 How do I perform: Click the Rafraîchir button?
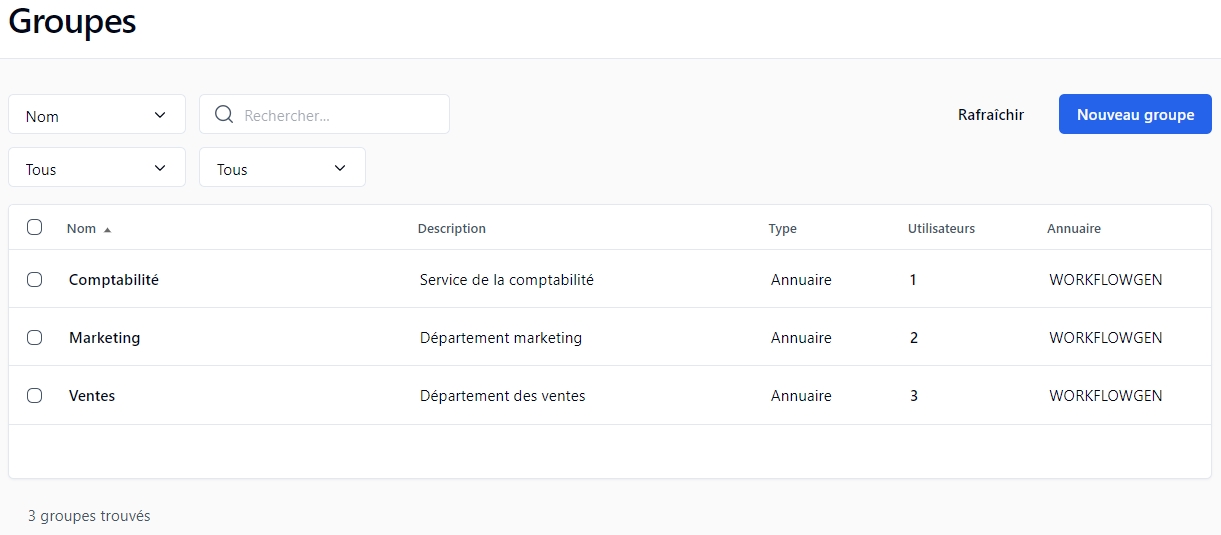pos(990,115)
